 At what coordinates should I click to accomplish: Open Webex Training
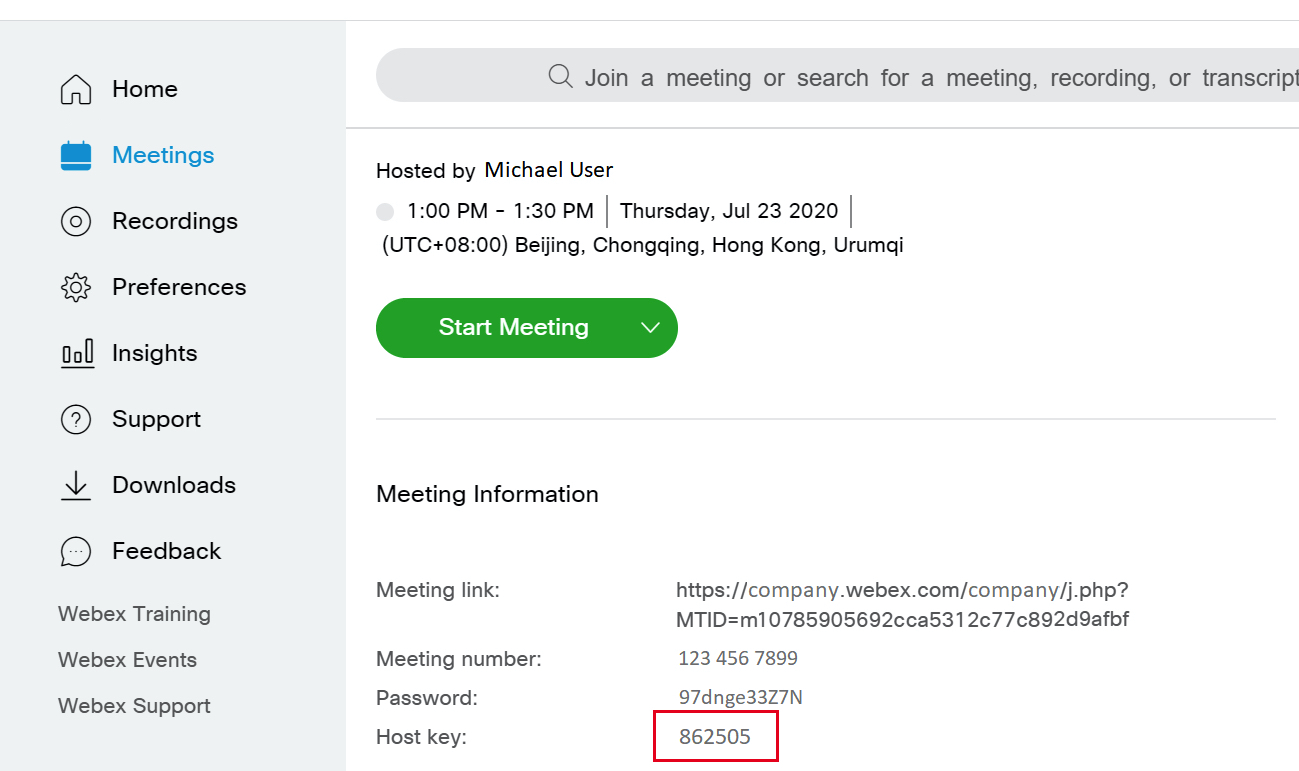pyautogui.click(x=134, y=613)
